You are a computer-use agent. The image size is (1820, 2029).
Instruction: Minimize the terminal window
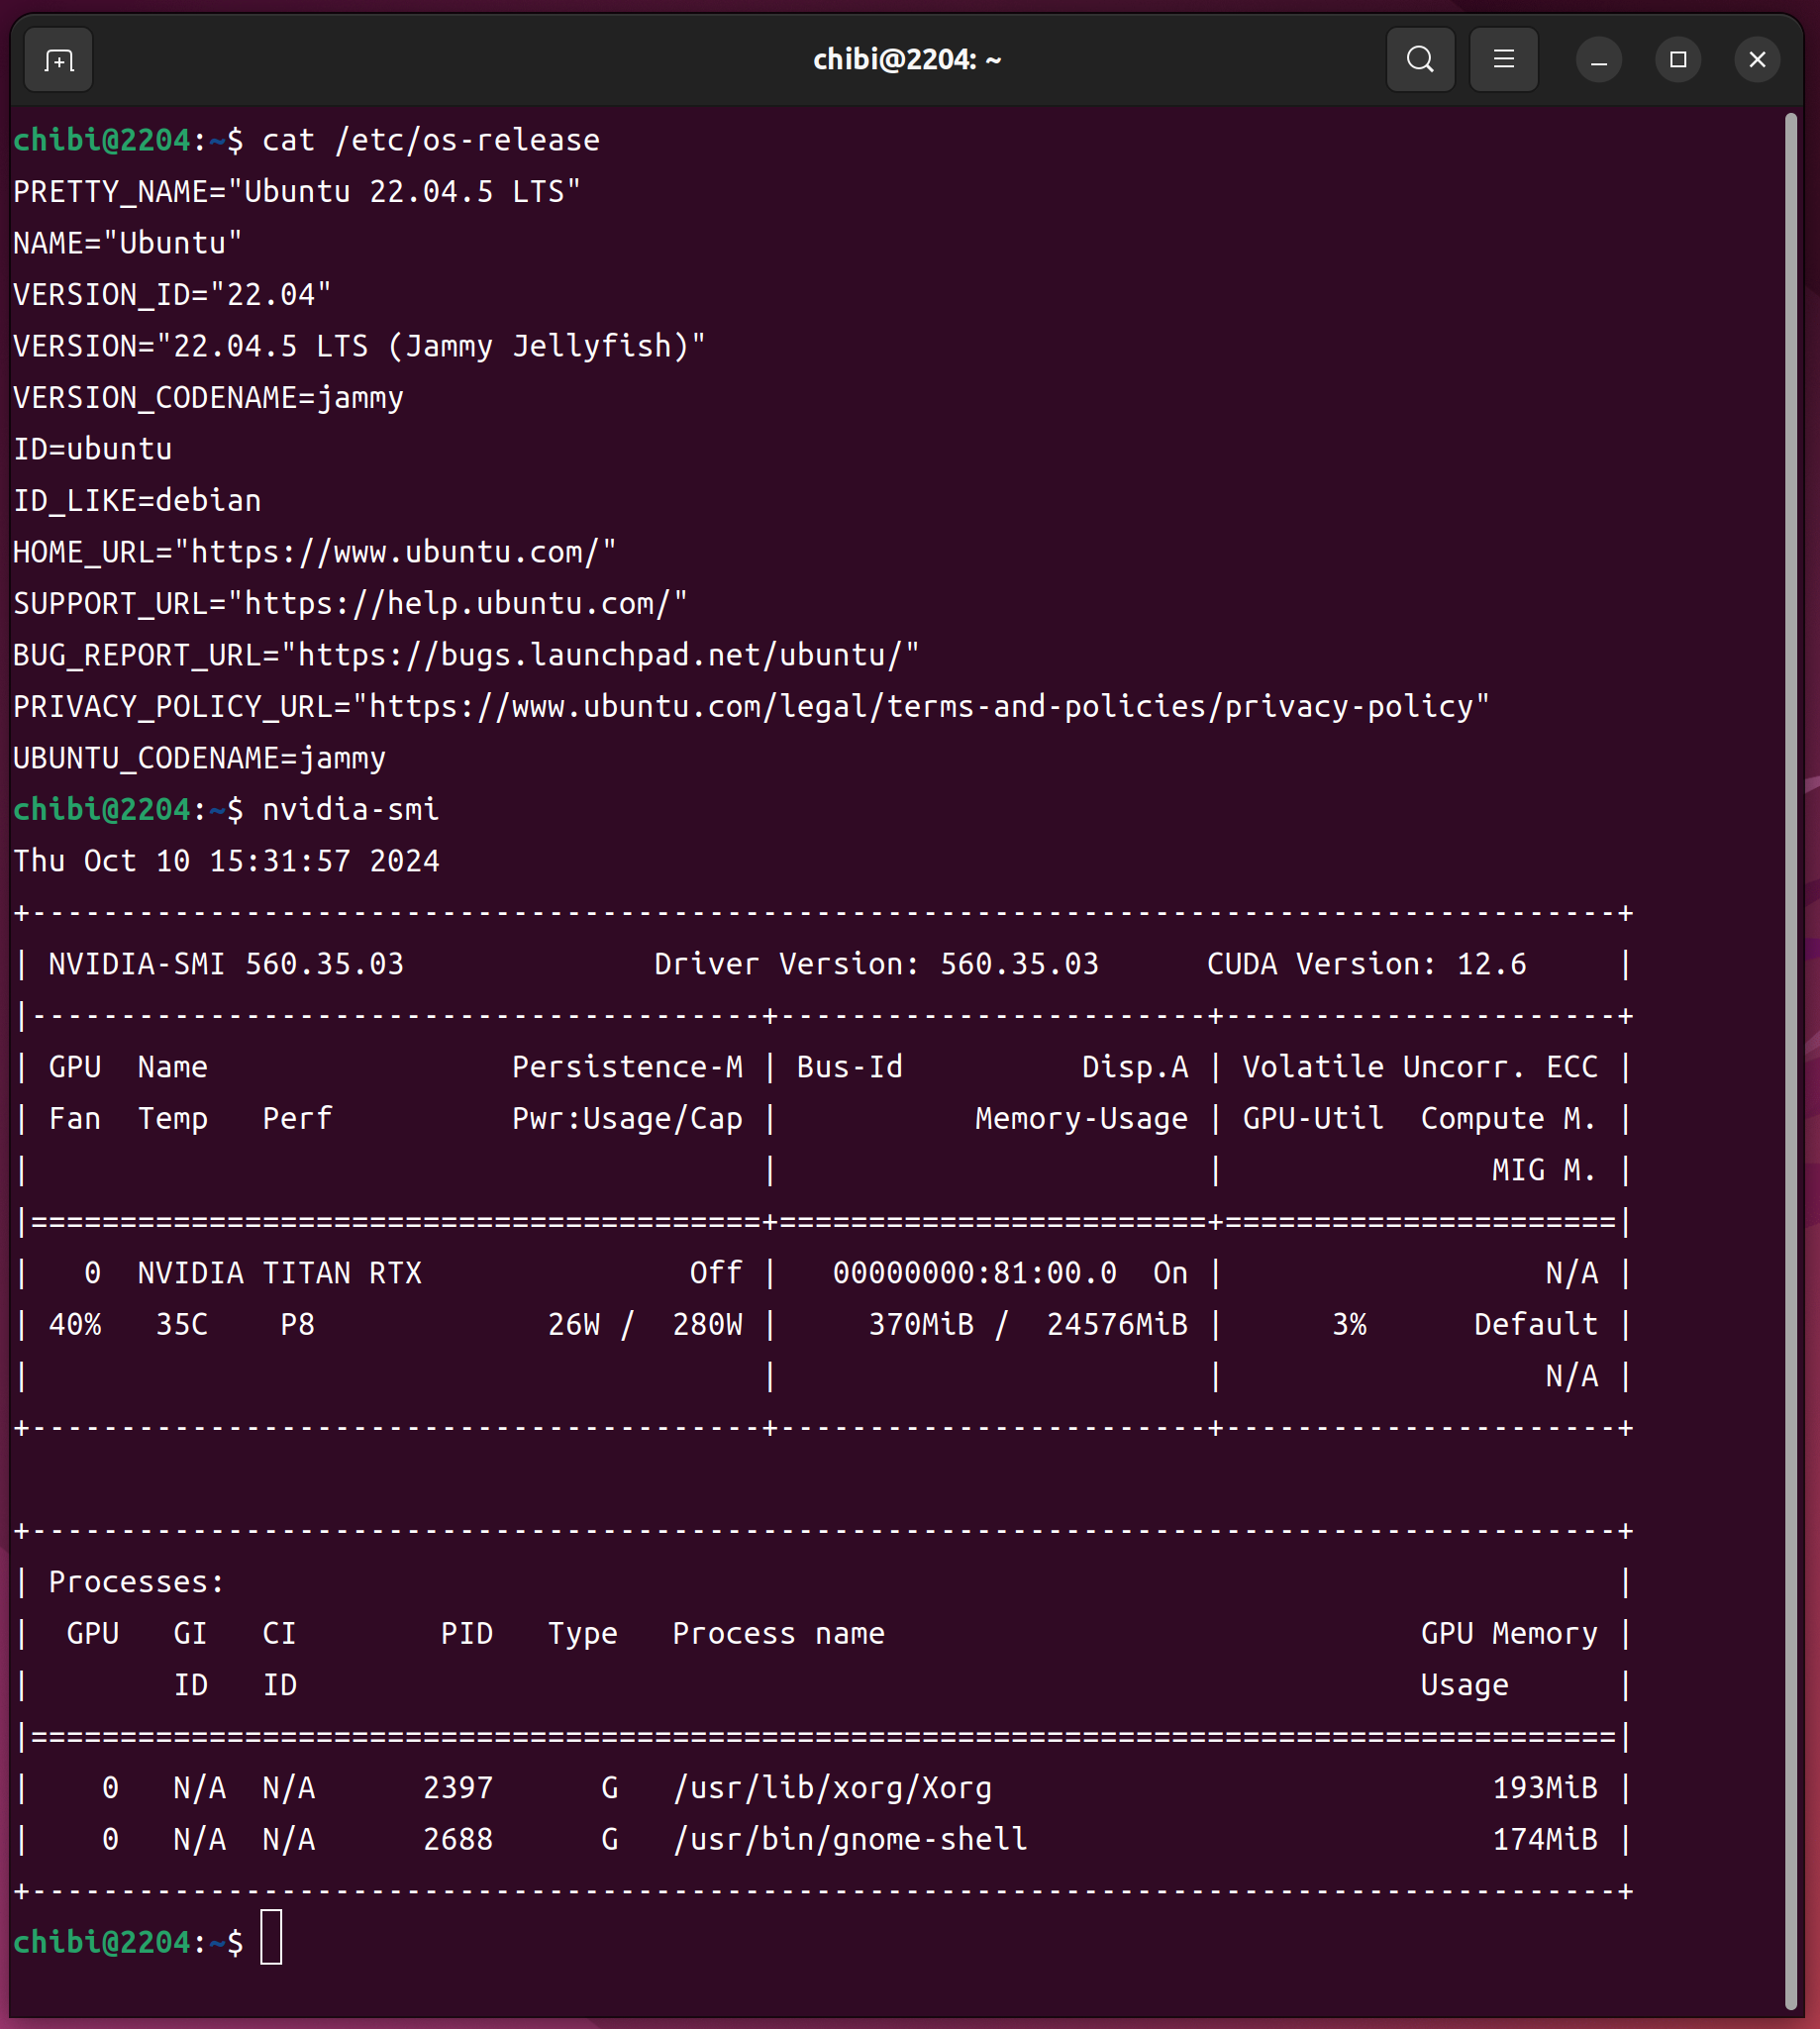pyautogui.click(x=1598, y=61)
